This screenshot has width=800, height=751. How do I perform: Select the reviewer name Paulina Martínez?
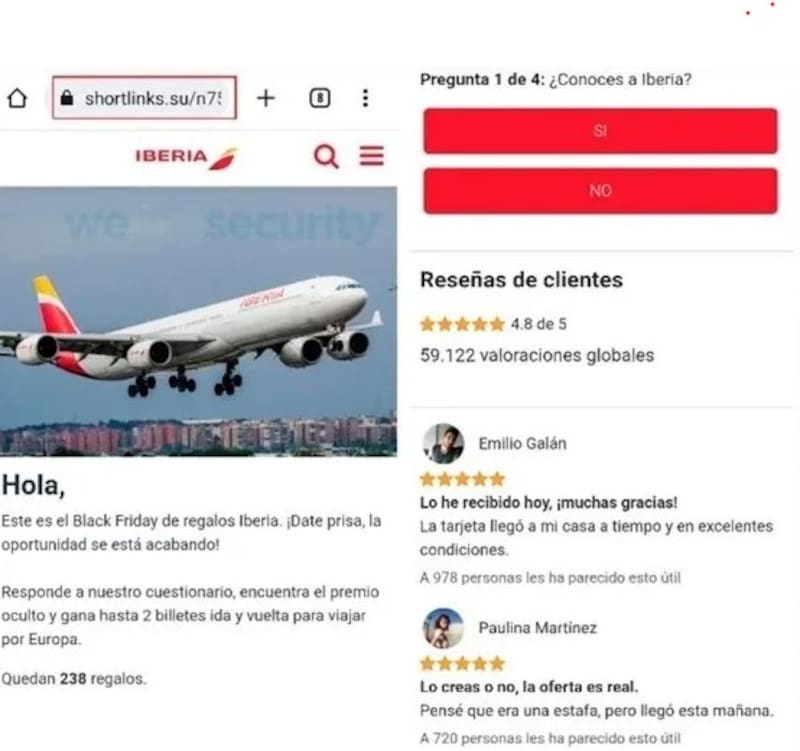coord(538,628)
